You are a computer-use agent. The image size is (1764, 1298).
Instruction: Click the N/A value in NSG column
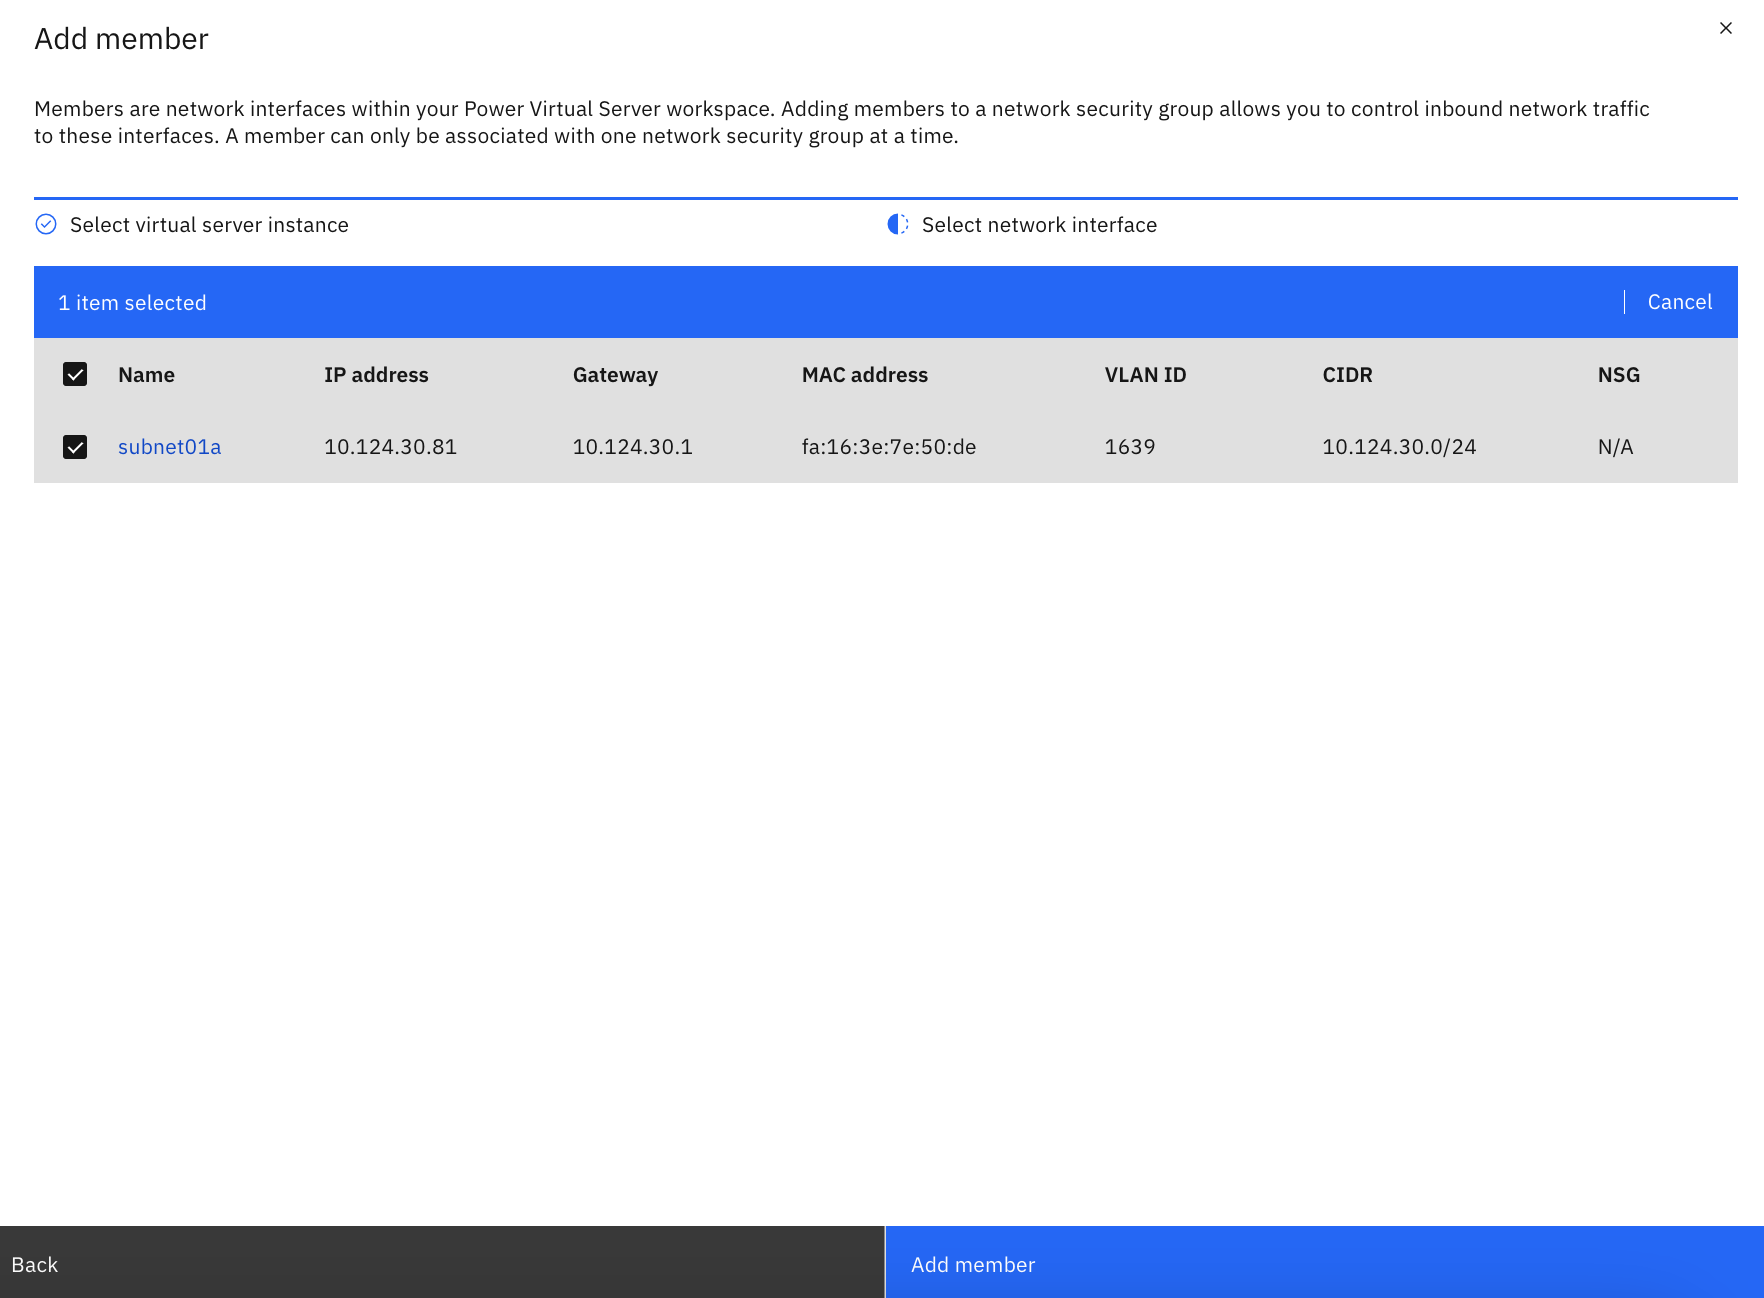(x=1615, y=447)
